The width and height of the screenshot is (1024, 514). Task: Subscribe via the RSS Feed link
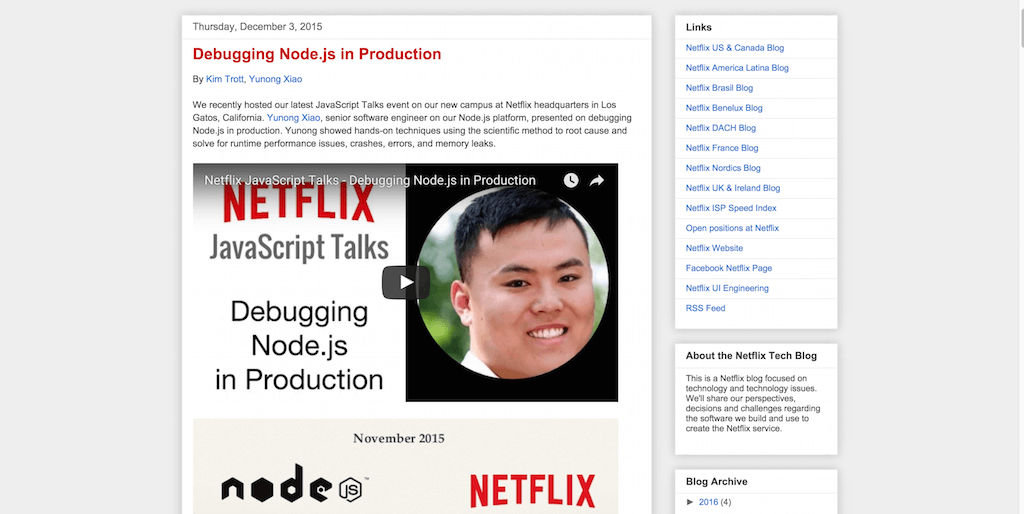click(705, 308)
